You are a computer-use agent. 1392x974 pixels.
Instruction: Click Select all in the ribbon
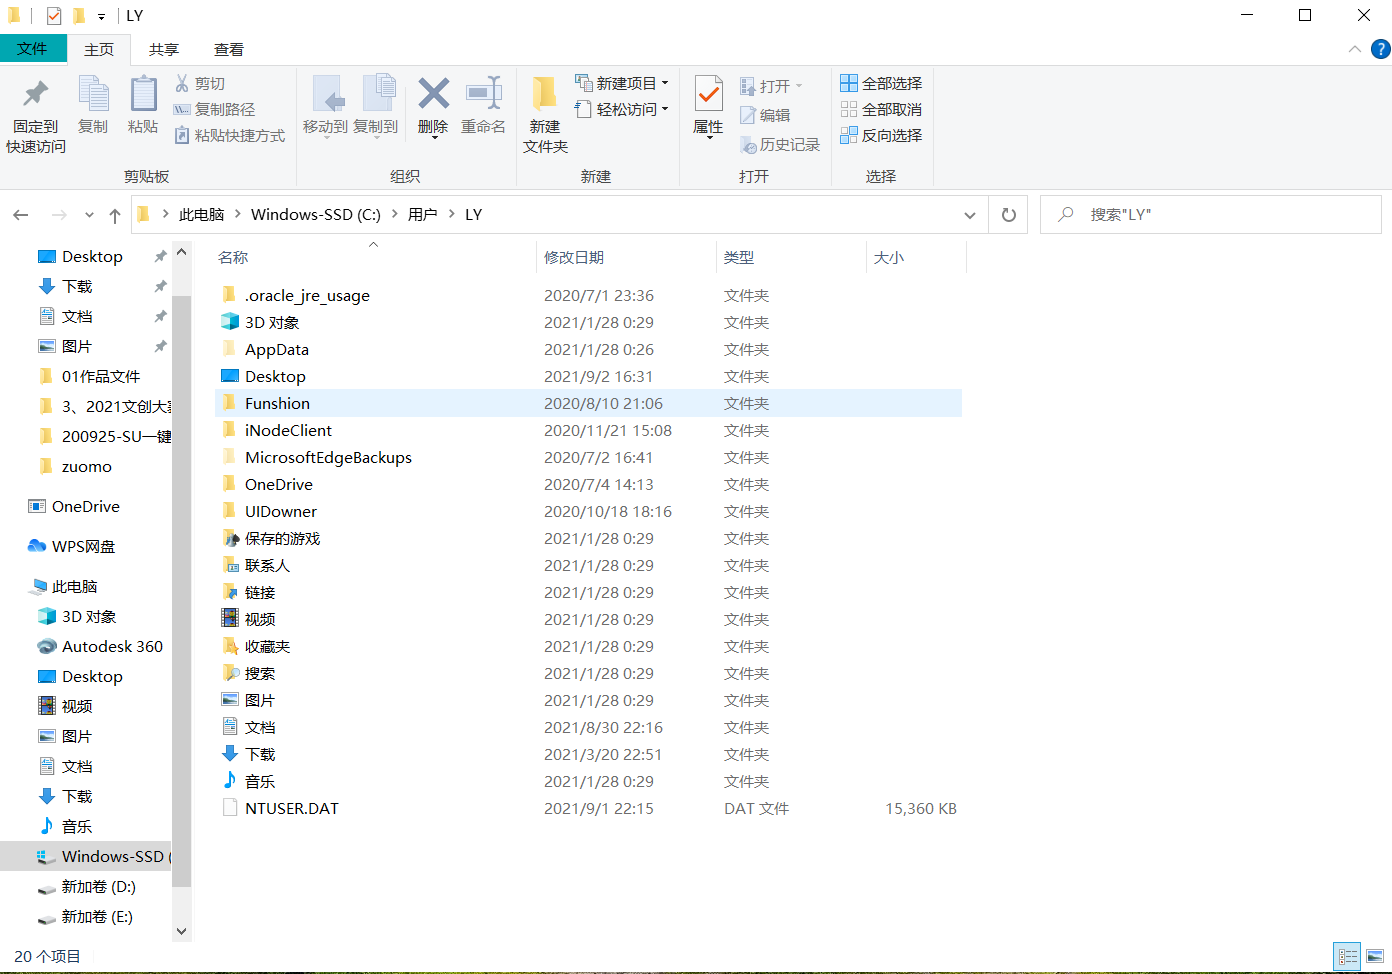(x=881, y=83)
